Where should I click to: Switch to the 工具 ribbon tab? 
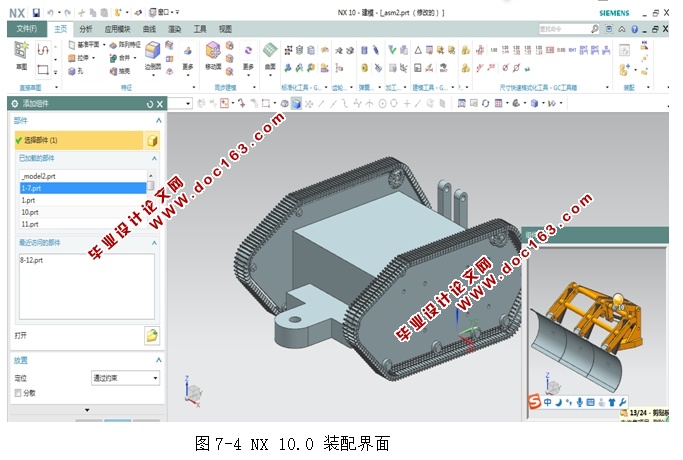(x=200, y=29)
